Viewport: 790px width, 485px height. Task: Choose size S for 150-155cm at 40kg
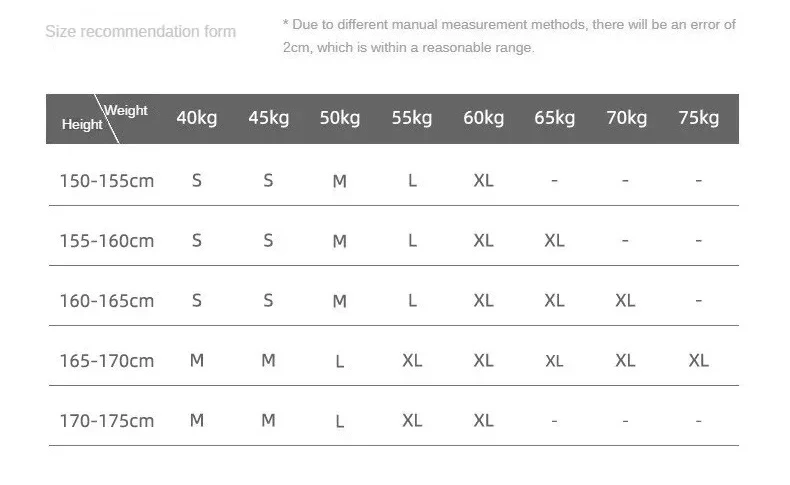pyautogui.click(x=197, y=181)
